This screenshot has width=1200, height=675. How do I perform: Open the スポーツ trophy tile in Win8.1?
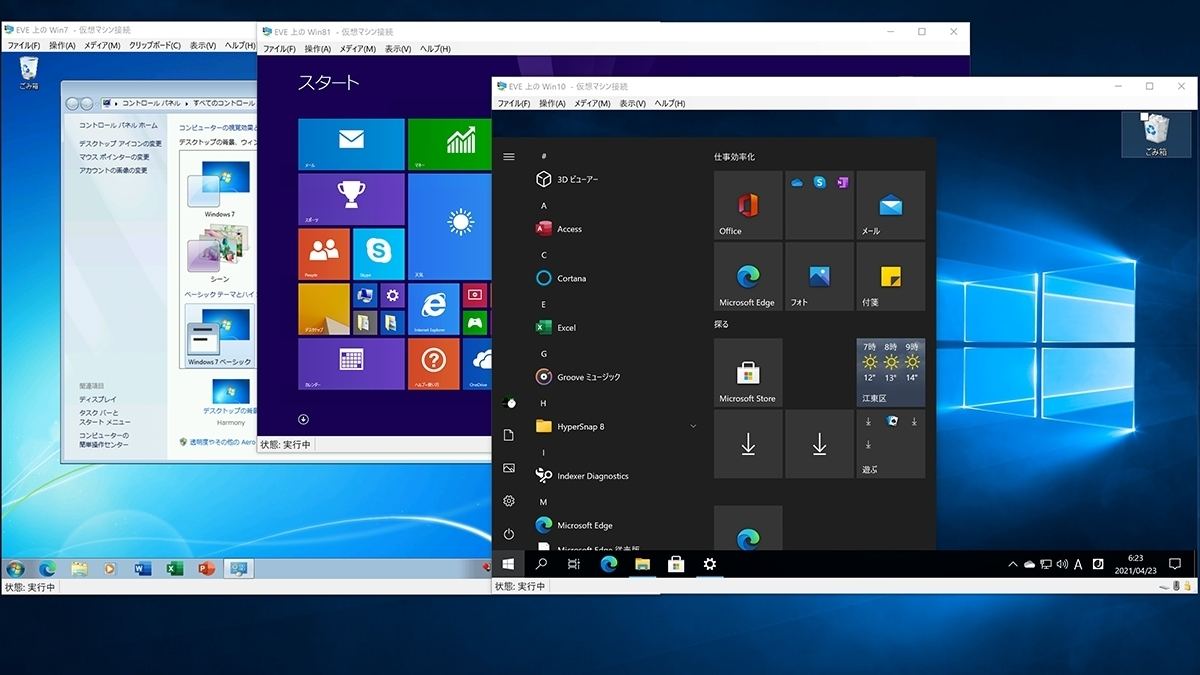(351, 199)
